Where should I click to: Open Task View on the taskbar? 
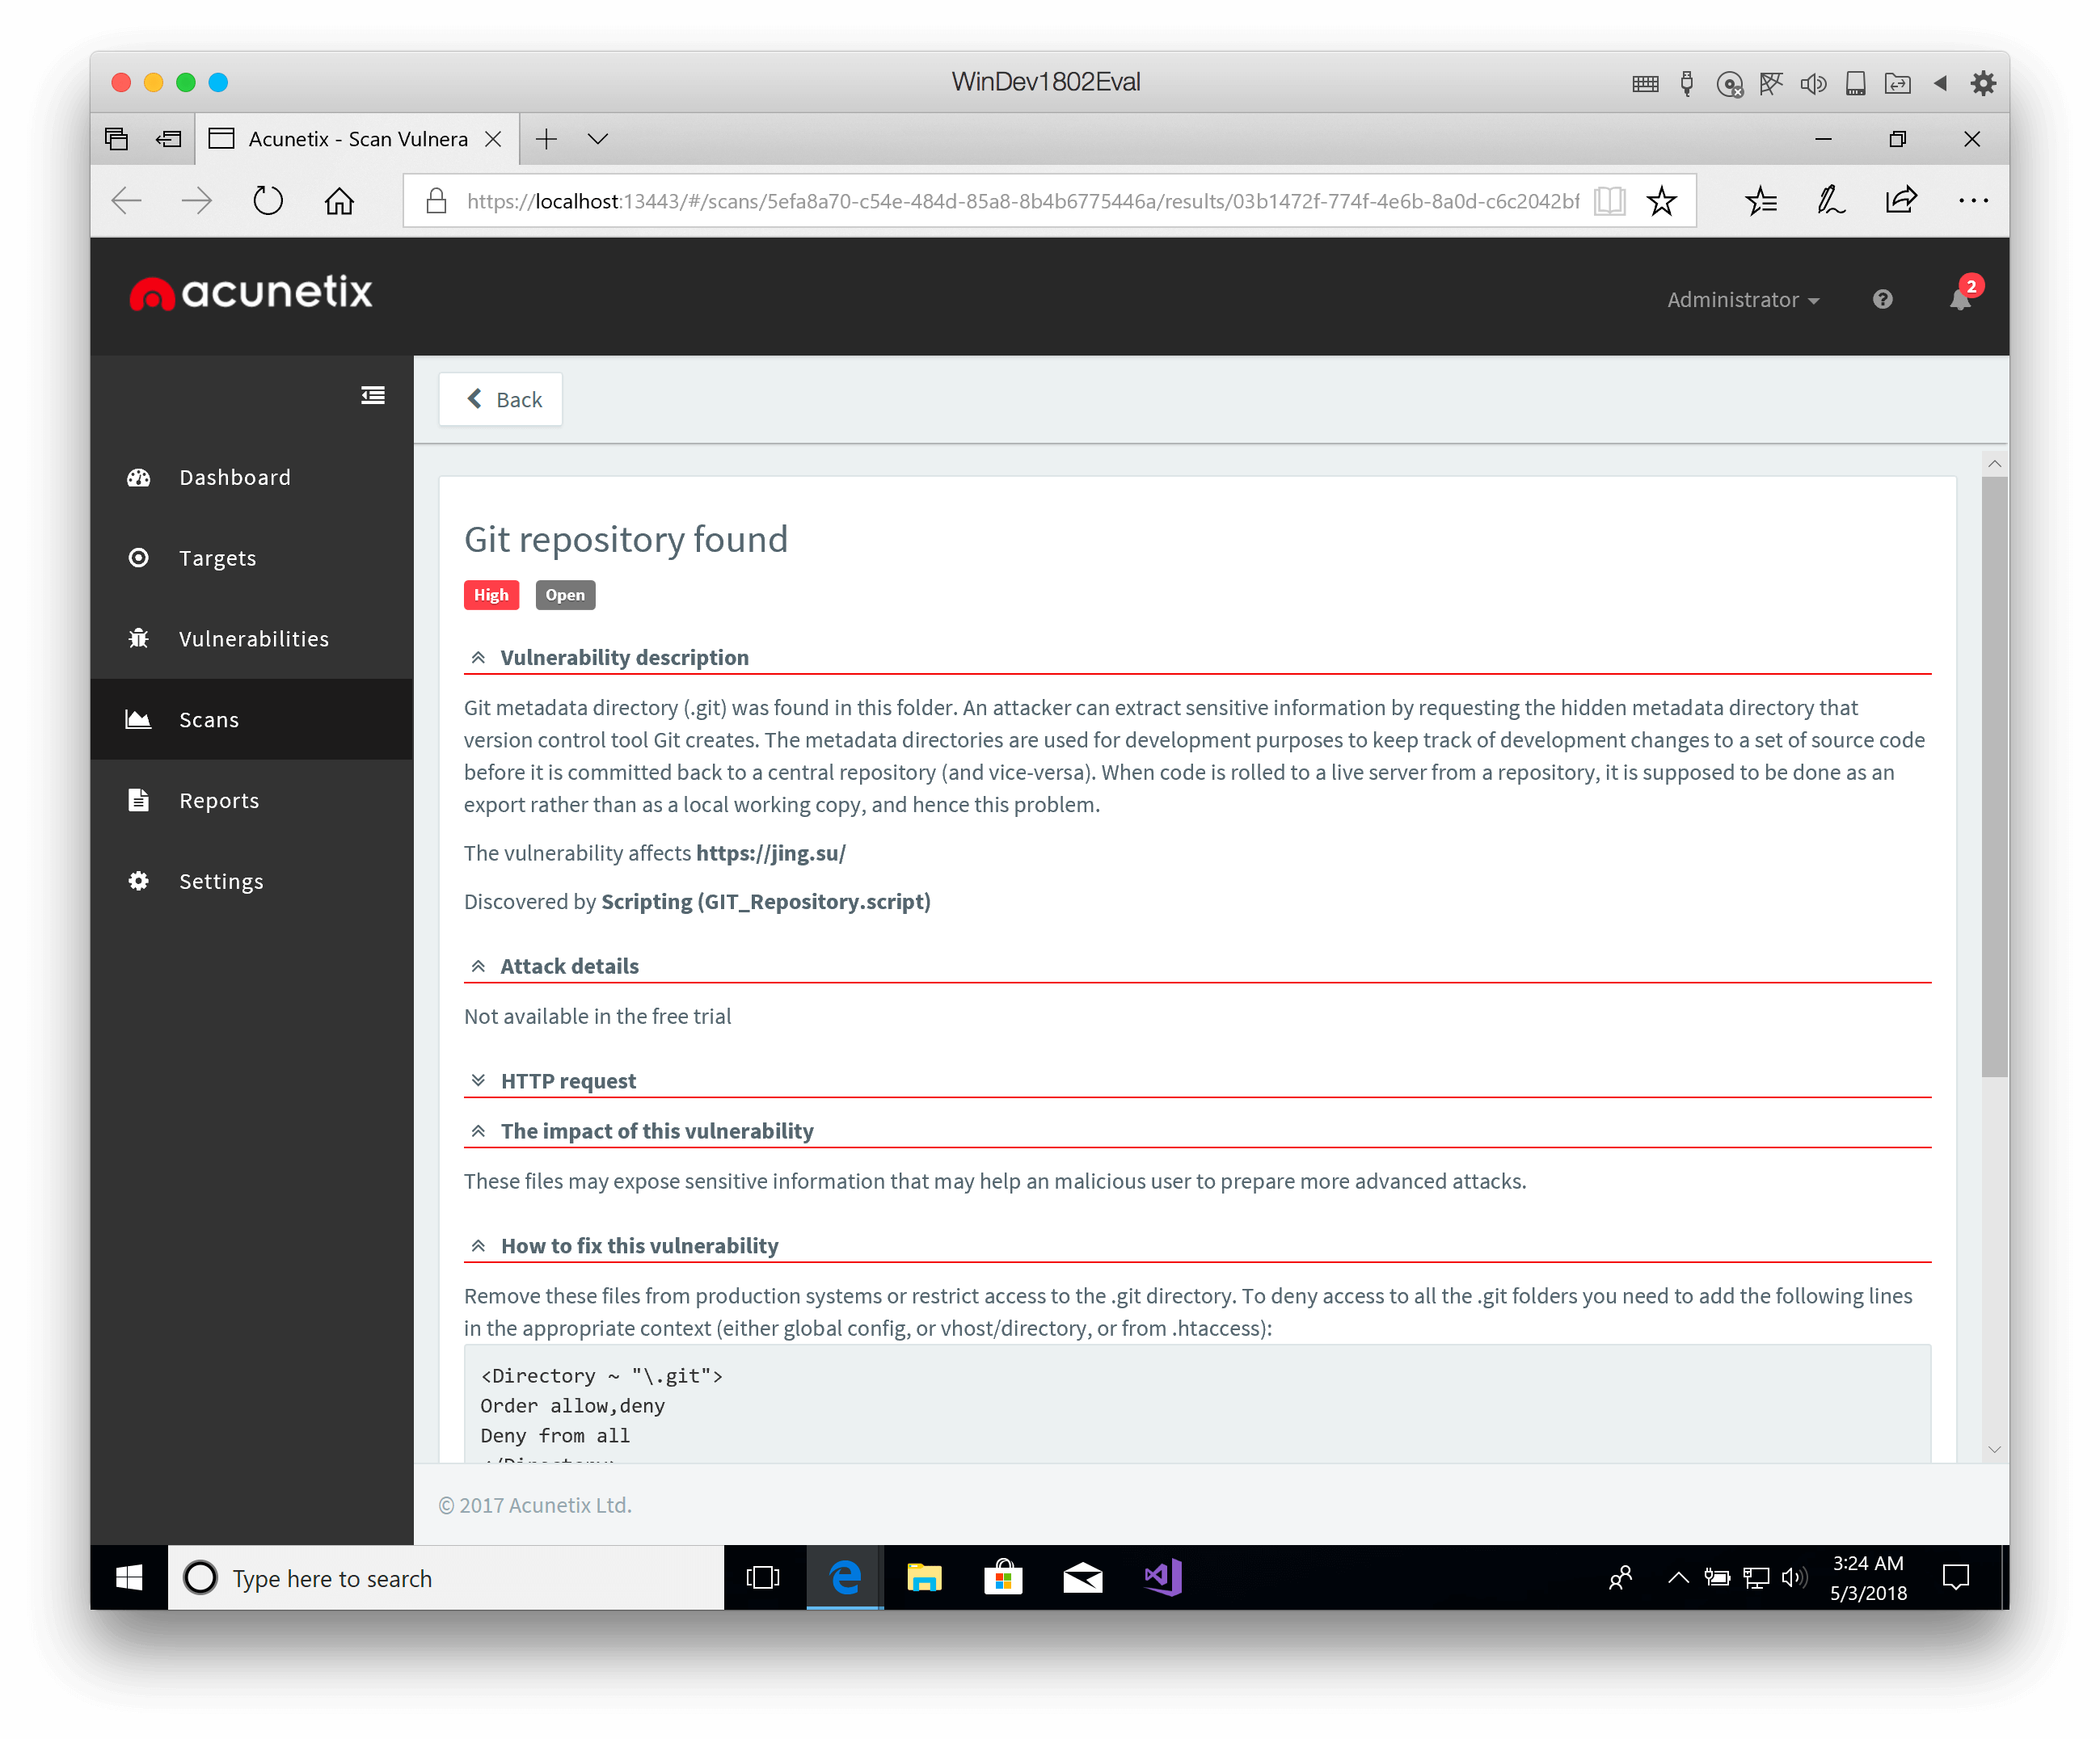click(763, 1577)
